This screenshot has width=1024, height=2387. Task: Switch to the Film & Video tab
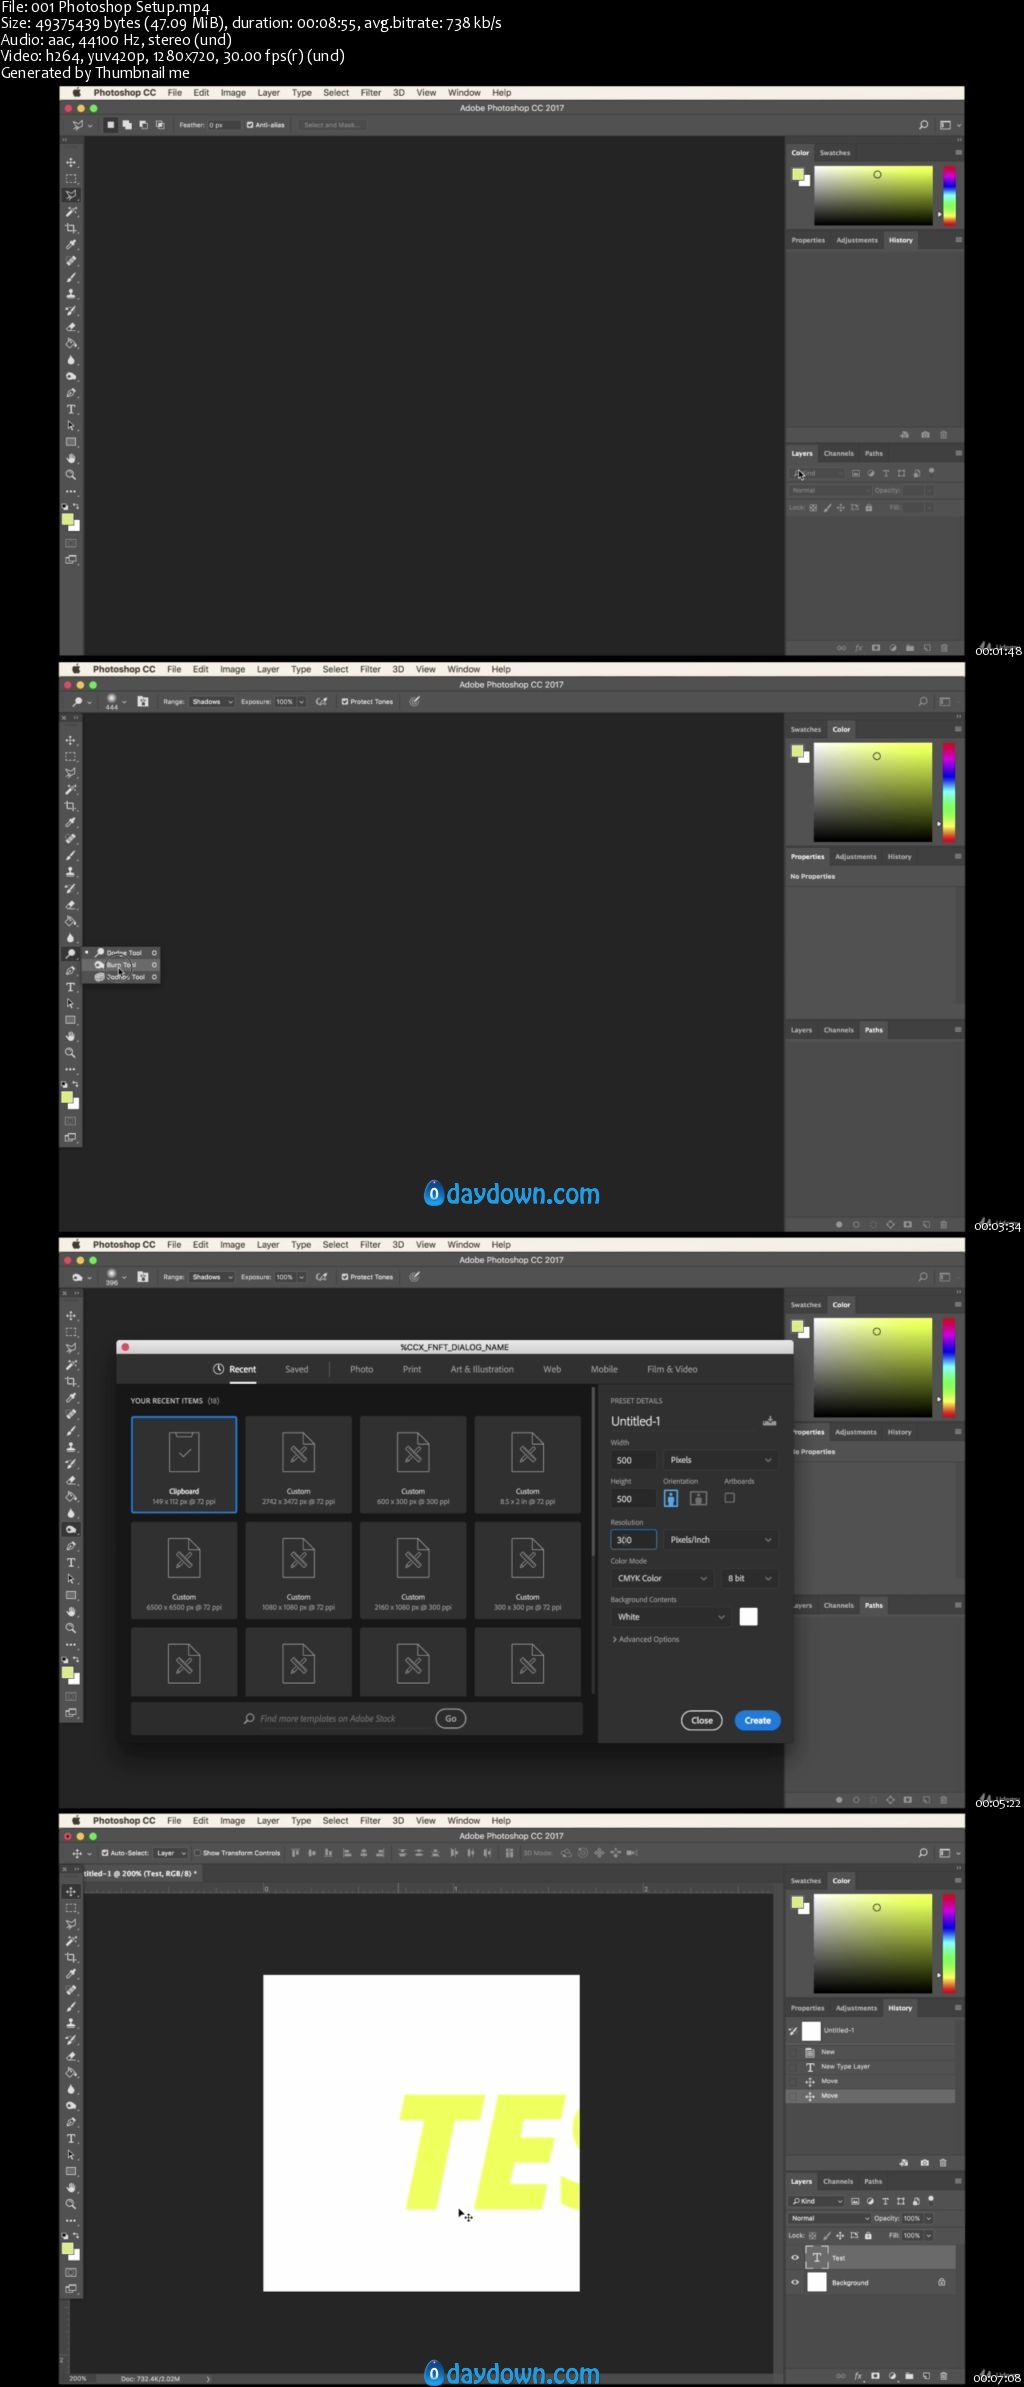[x=672, y=1369]
